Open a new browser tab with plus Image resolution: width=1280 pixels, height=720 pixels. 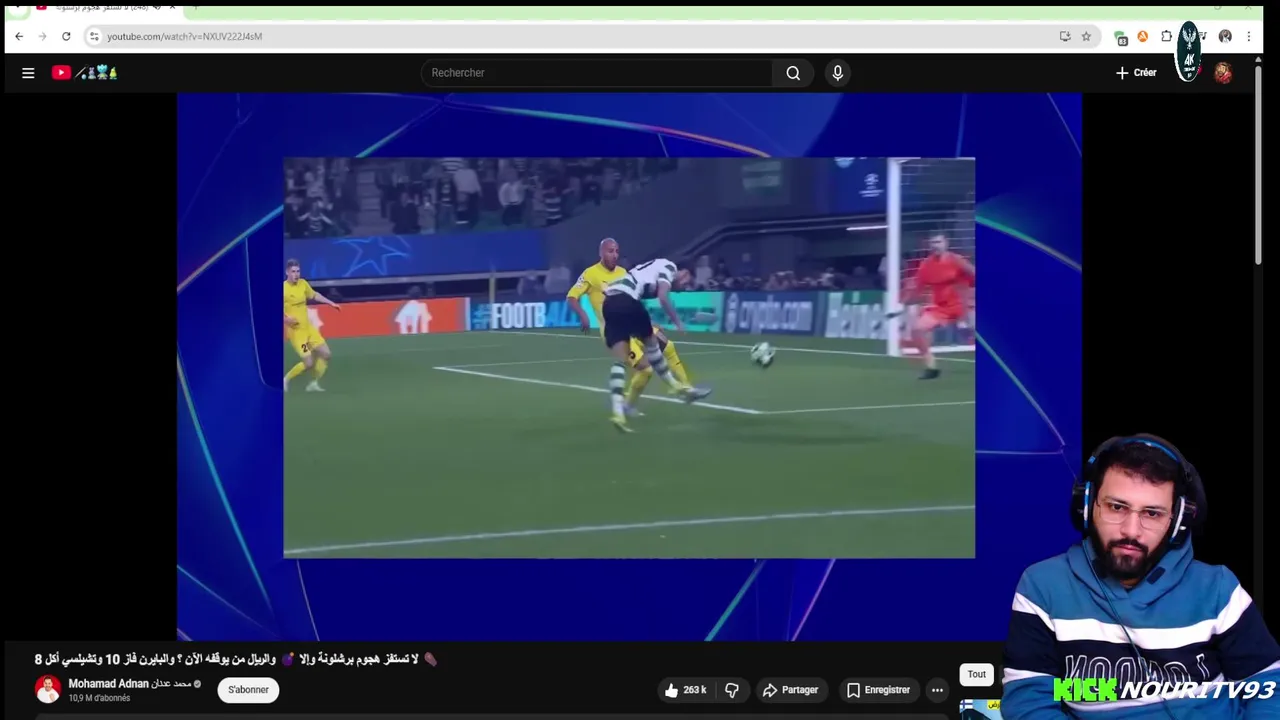click(196, 7)
